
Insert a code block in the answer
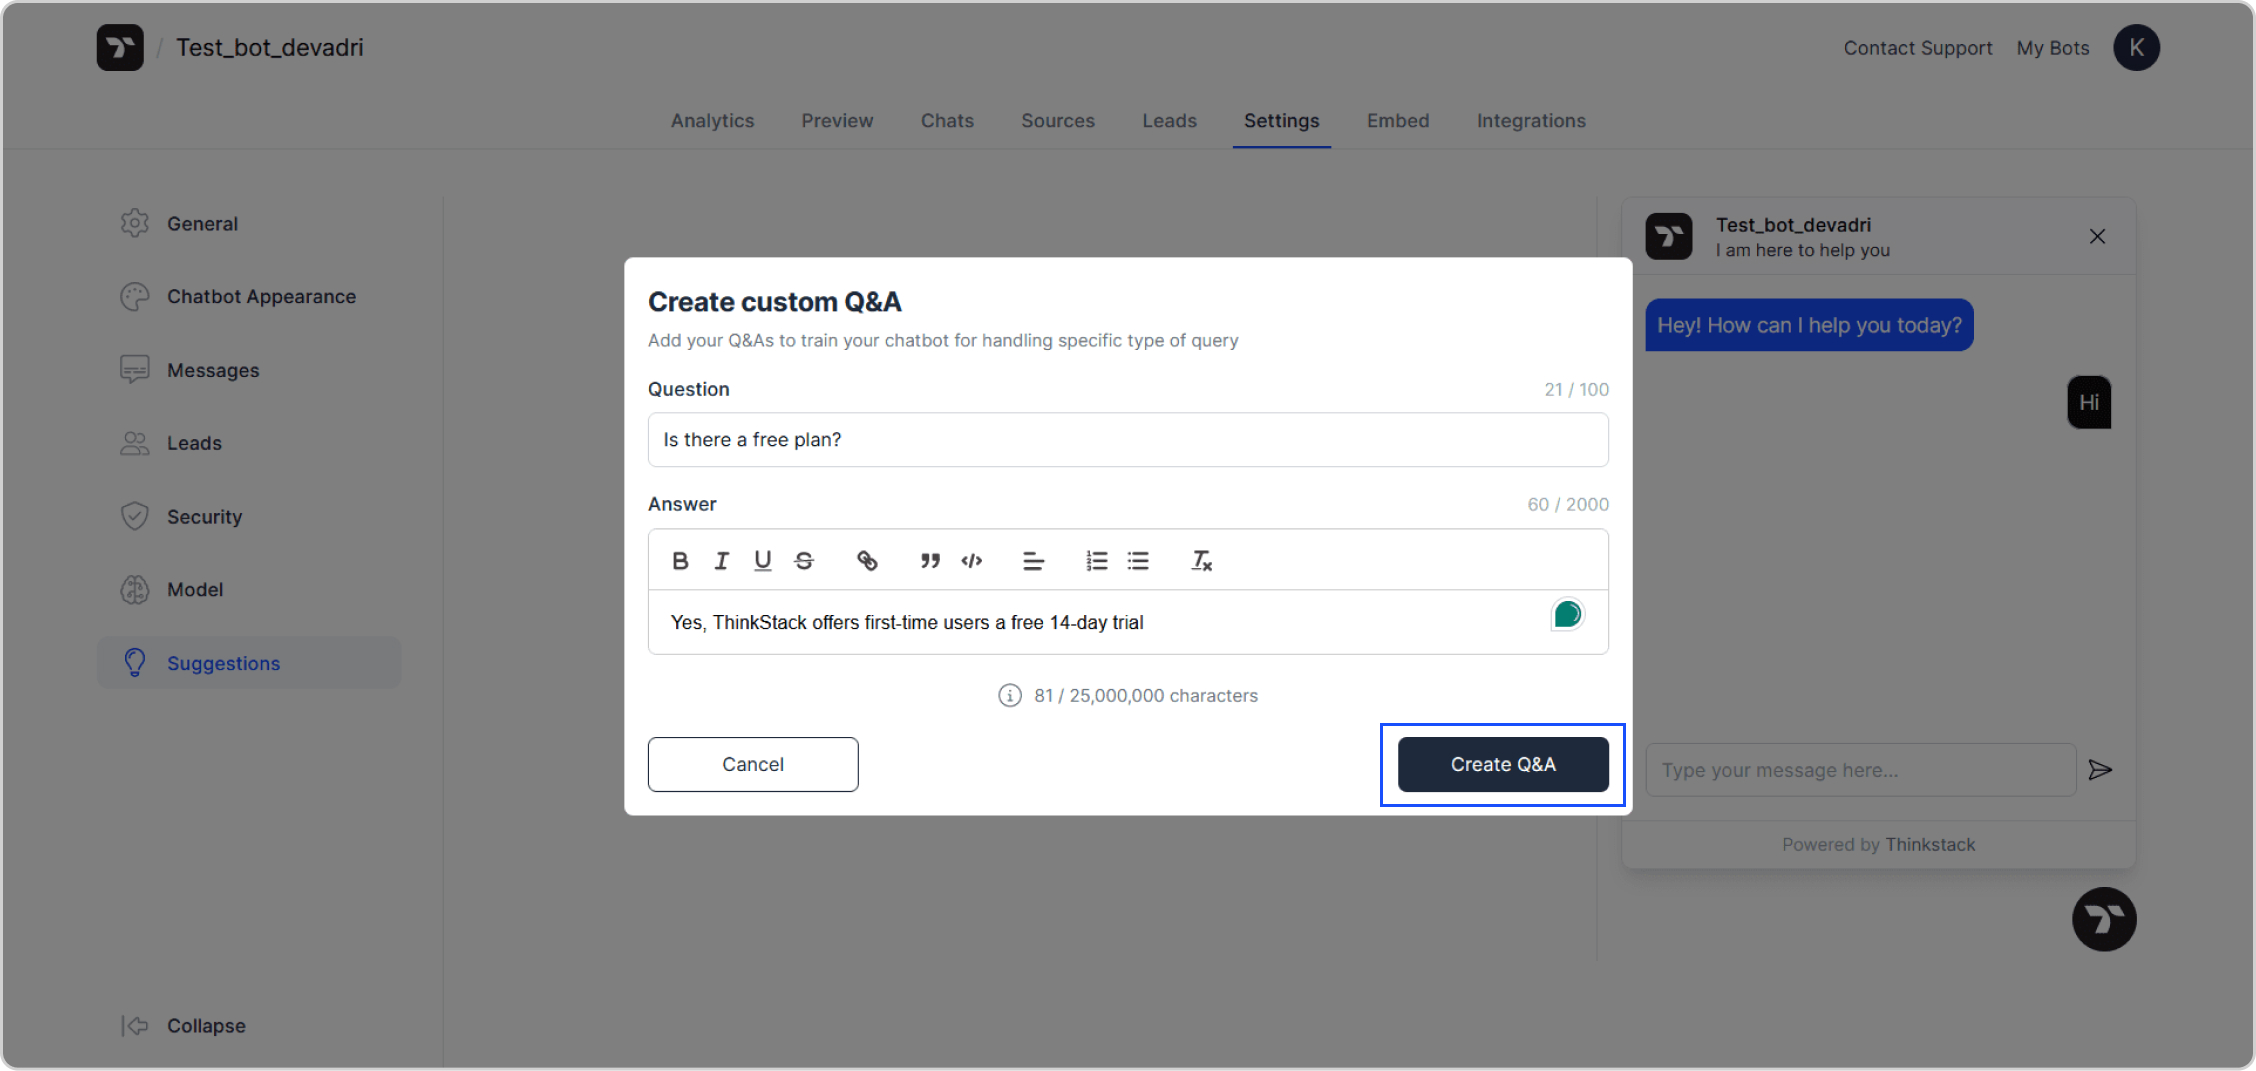tap(971, 561)
